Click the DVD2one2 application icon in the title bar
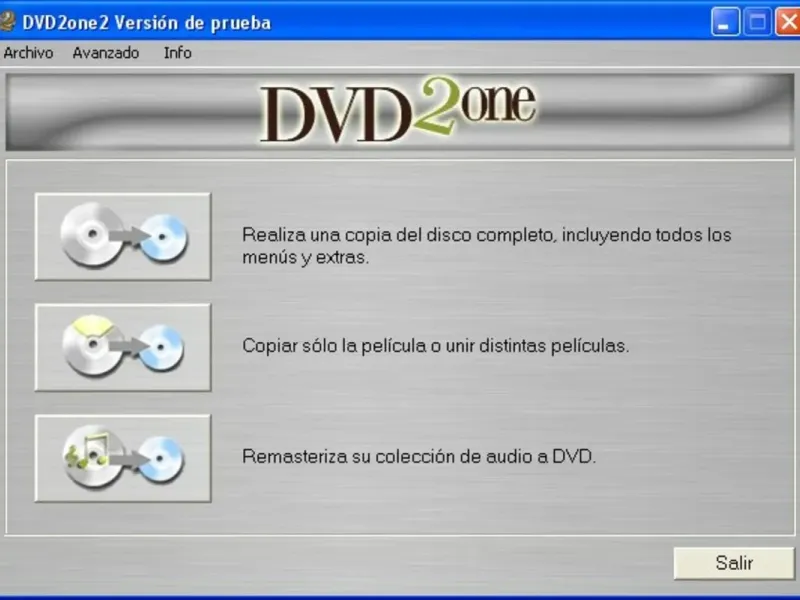Screen dimensions: 800x600 (x=6, y=22)
